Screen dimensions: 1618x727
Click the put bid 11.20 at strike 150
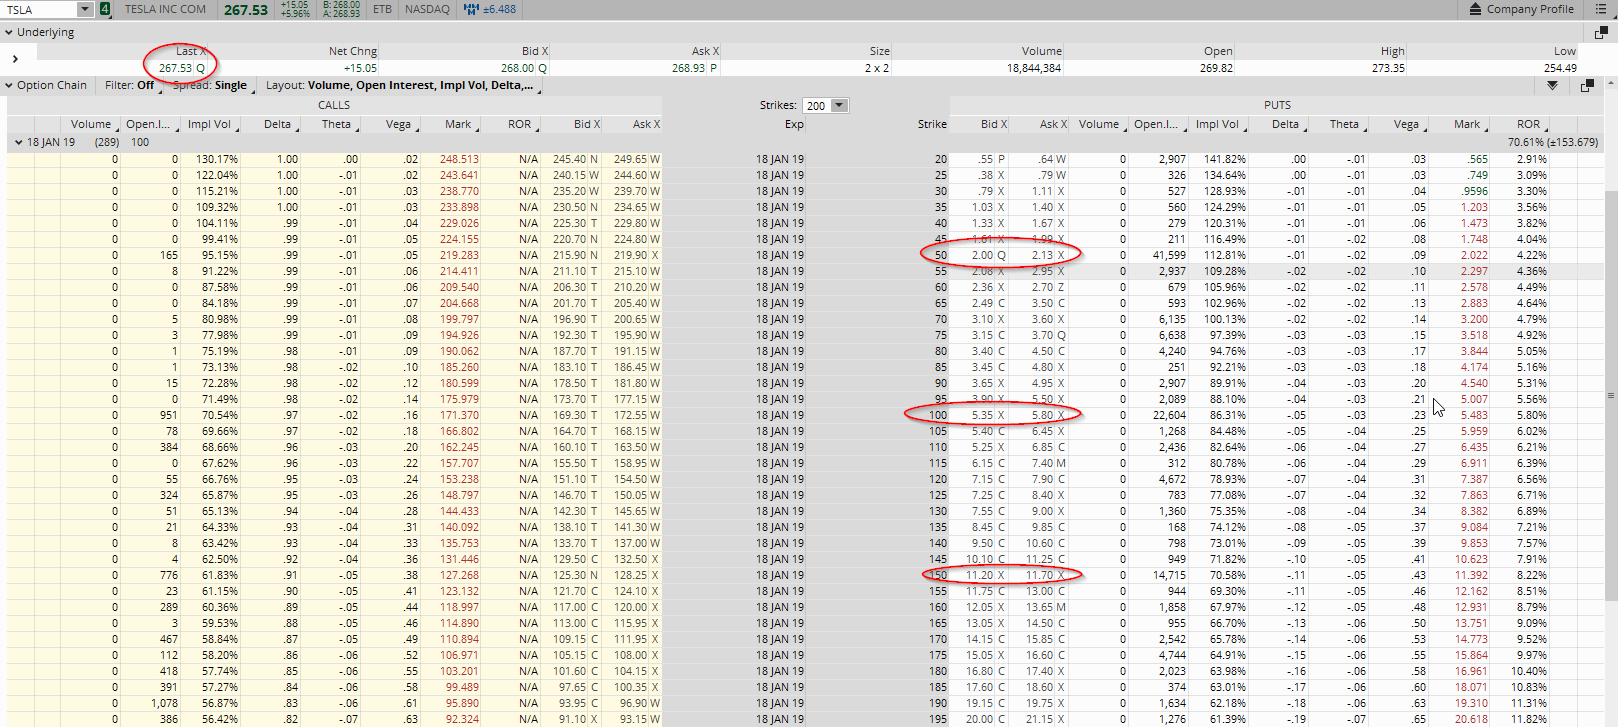pos(984,575)
